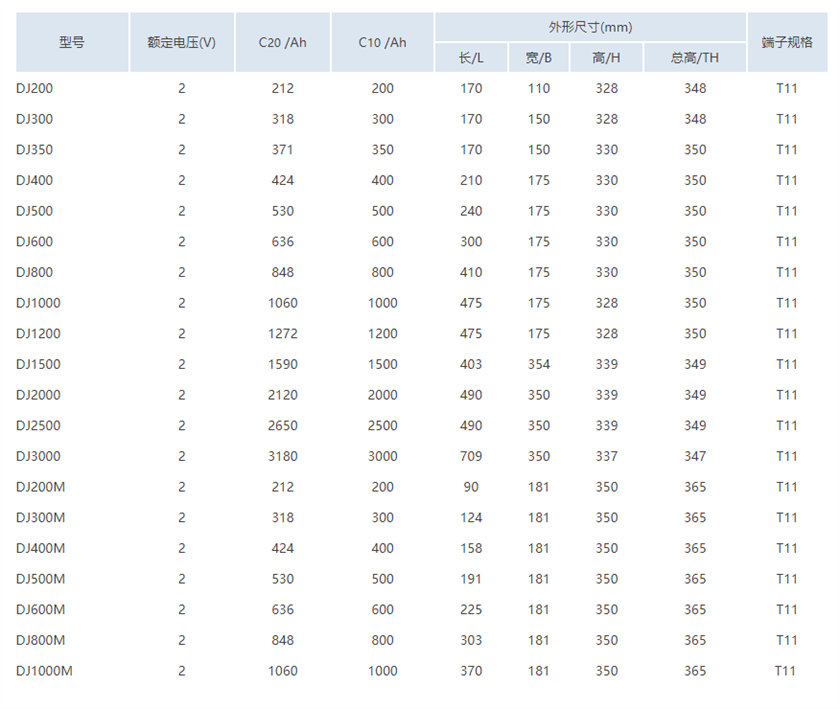Click the DJ1000M model name cell
This screenshot has height=709, width=840.
click(x=44, y=671)
